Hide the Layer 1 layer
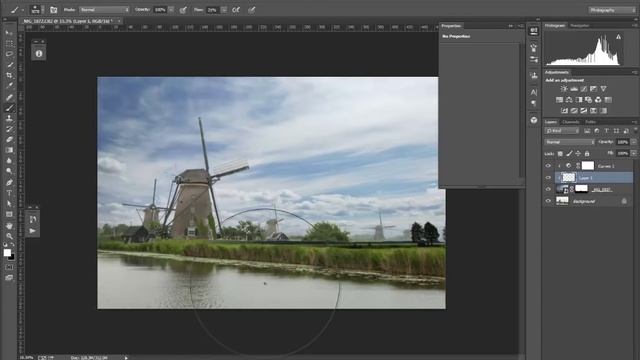This screenshot has width=640, height=360. coord(548,178)
